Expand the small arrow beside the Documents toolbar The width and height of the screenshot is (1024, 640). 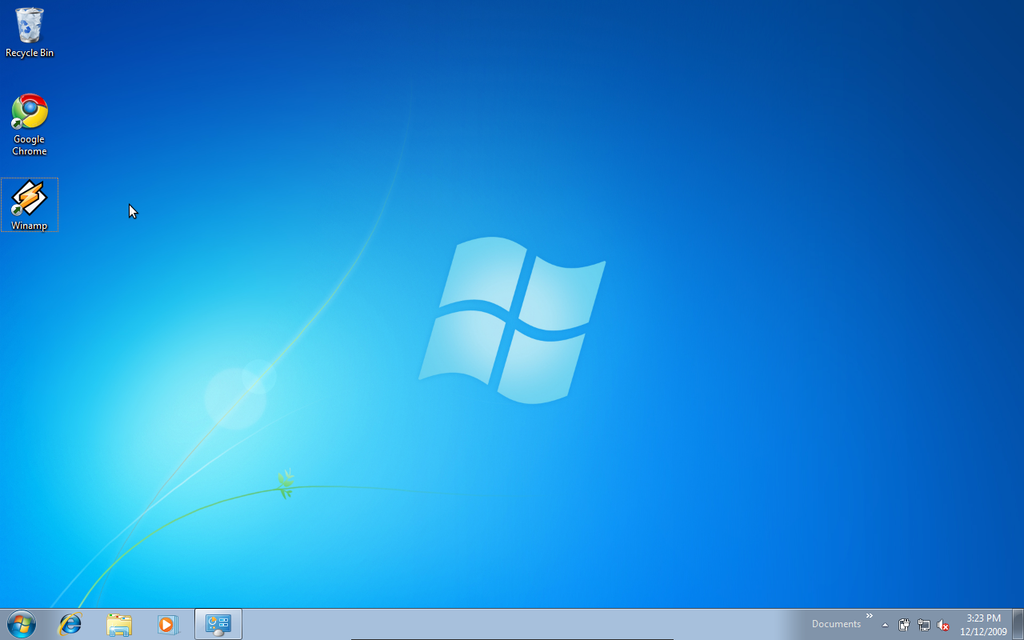[868, 615]
